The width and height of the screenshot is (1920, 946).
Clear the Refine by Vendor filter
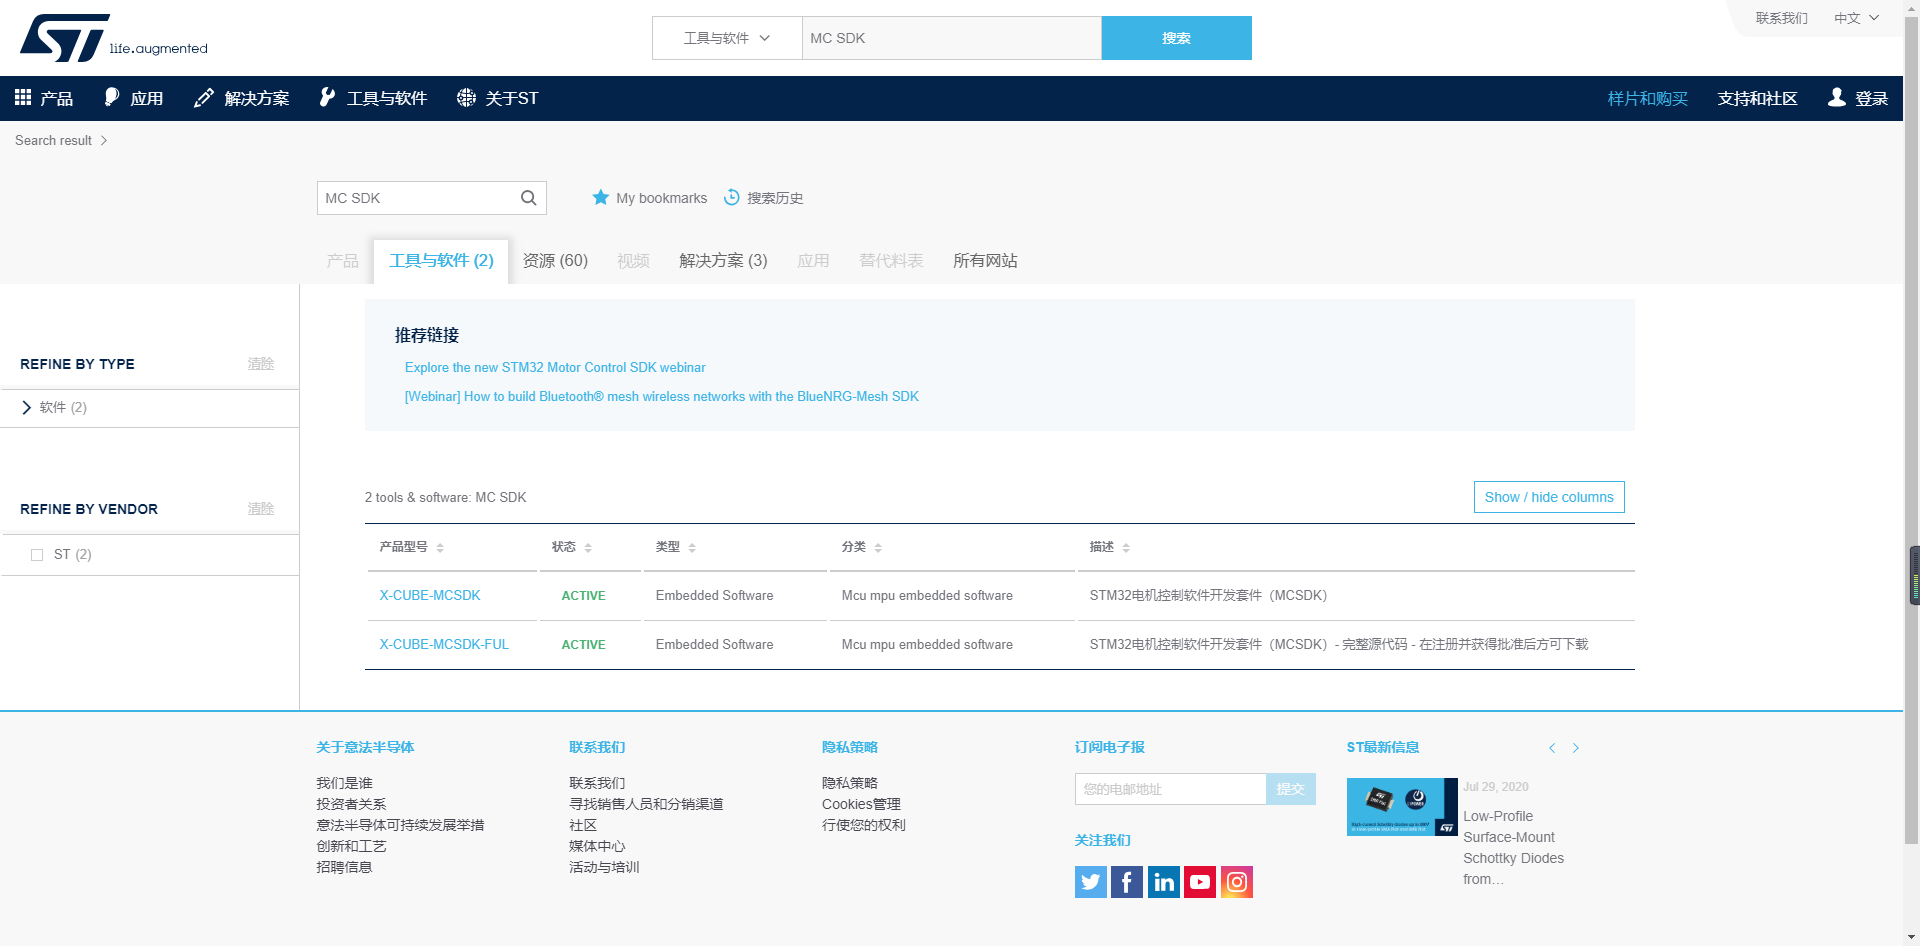coord(261,509)
